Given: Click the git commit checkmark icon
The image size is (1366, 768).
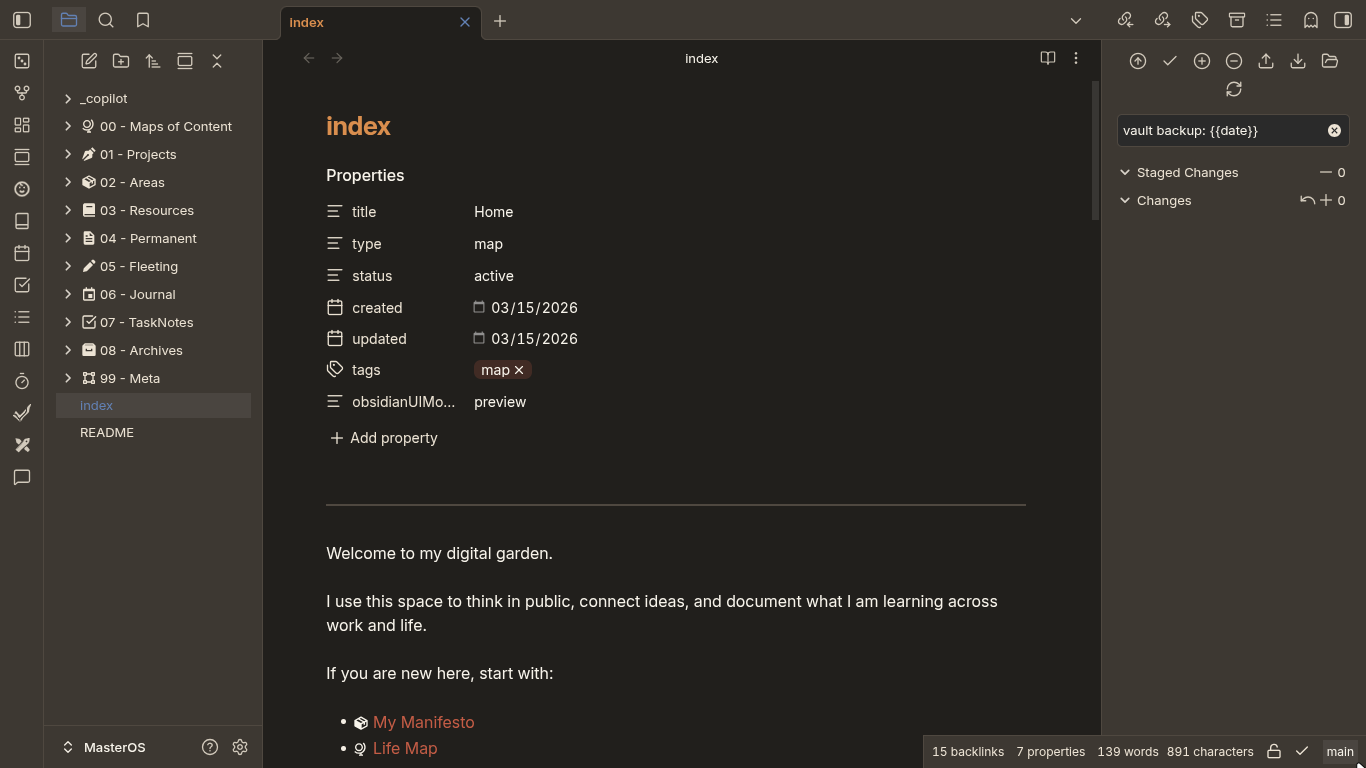Looking at the screenshot, I should point(1170,61).
